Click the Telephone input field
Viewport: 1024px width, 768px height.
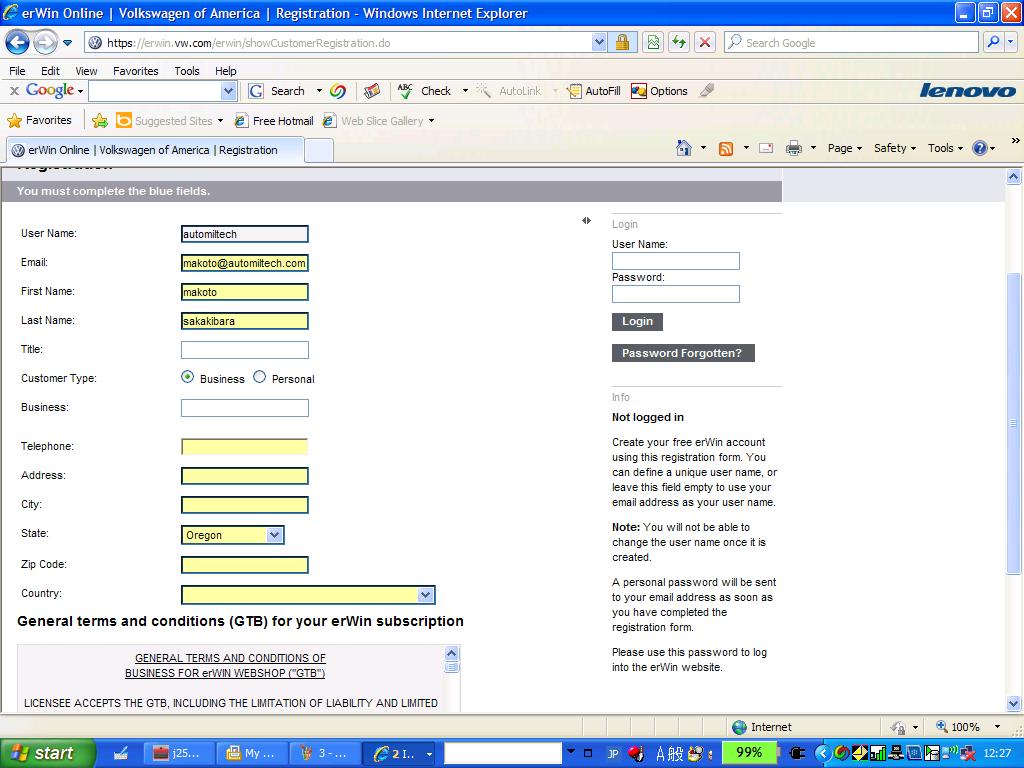point(244,447)
